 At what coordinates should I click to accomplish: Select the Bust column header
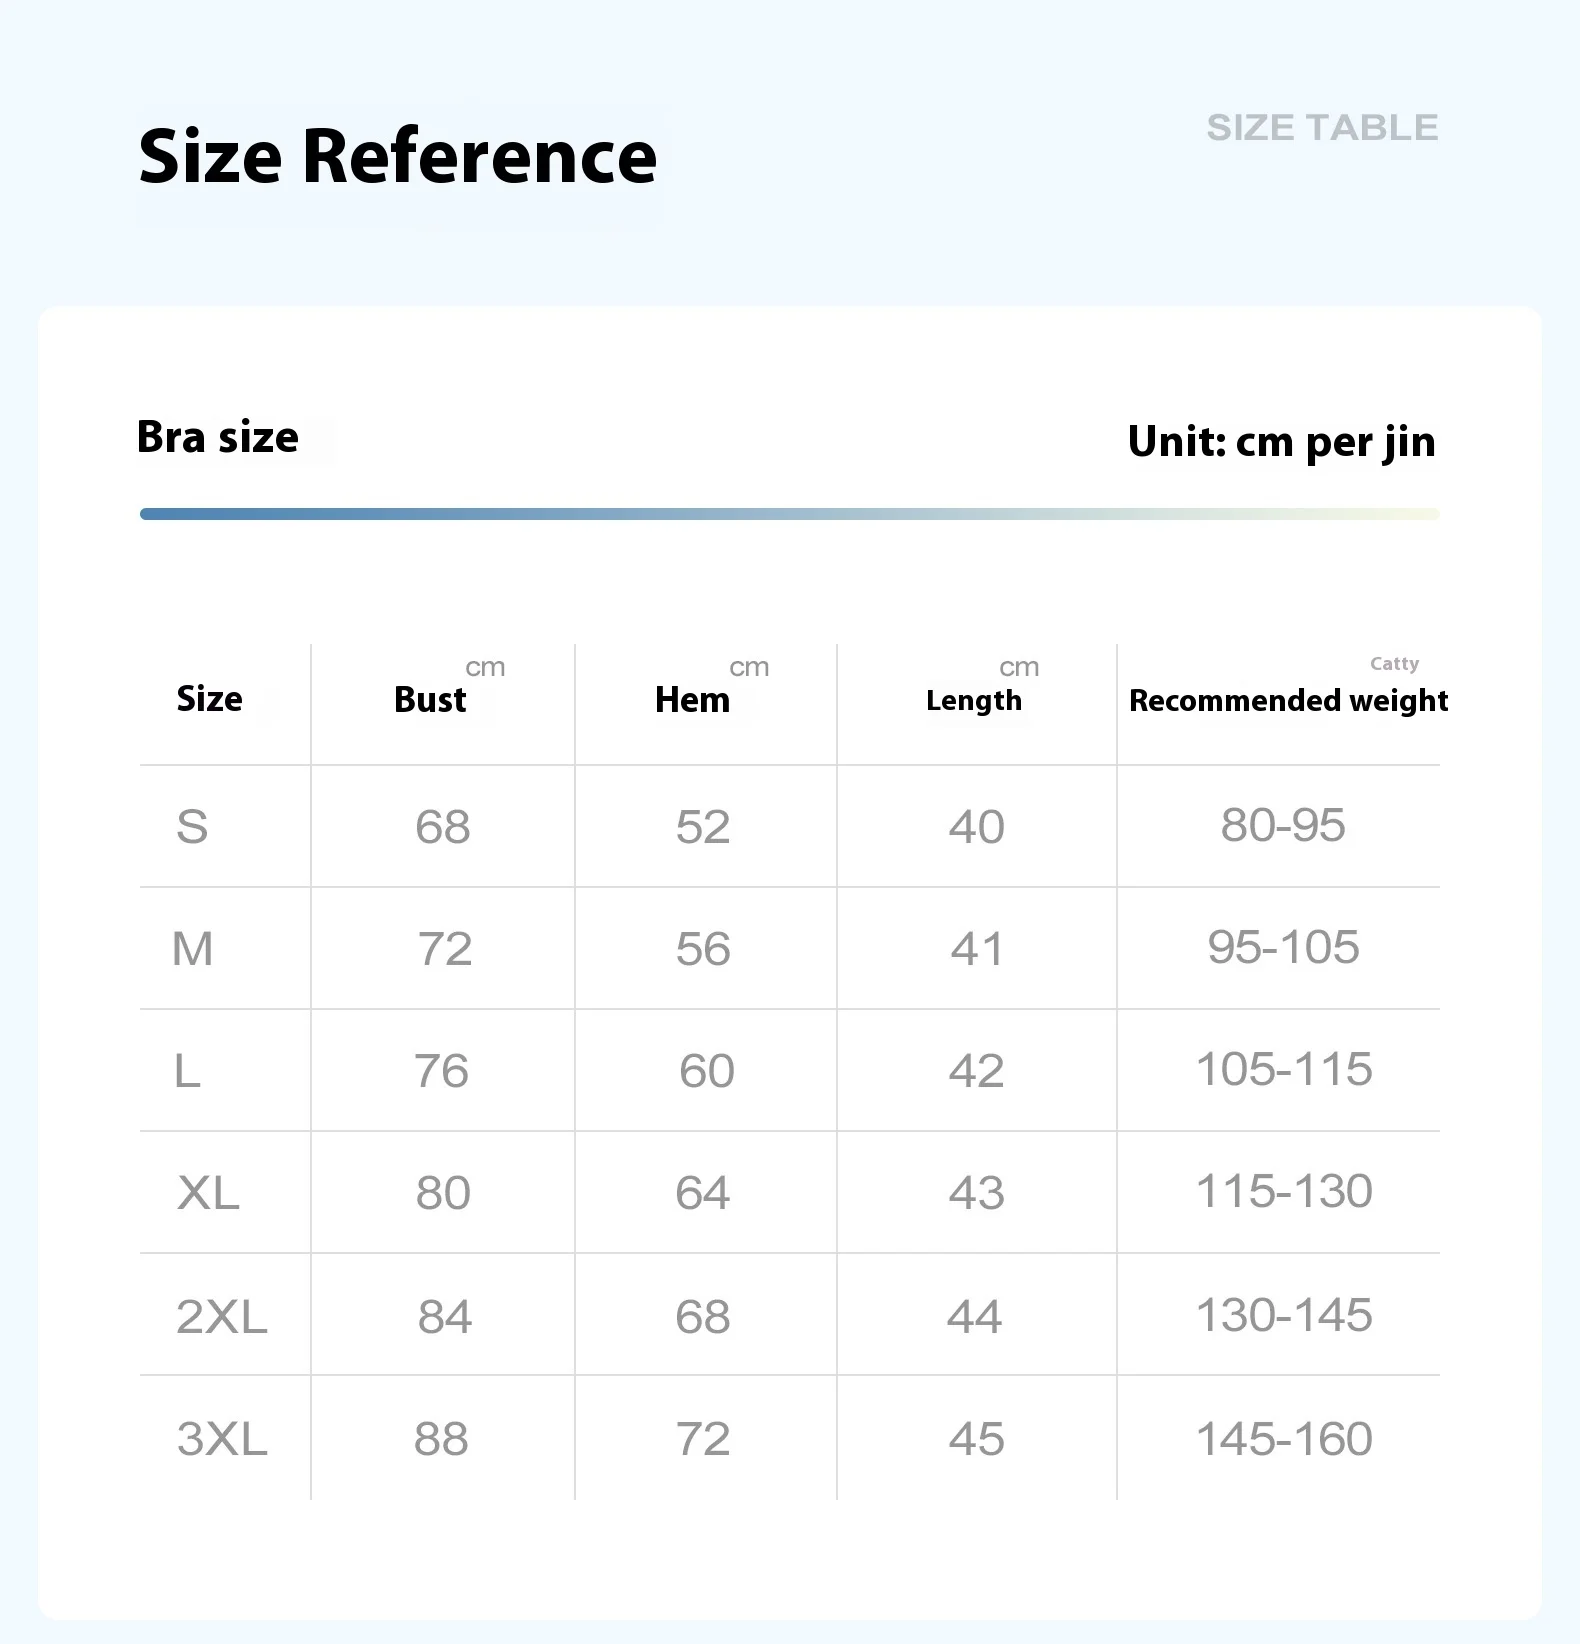click(x=430, y=700)
